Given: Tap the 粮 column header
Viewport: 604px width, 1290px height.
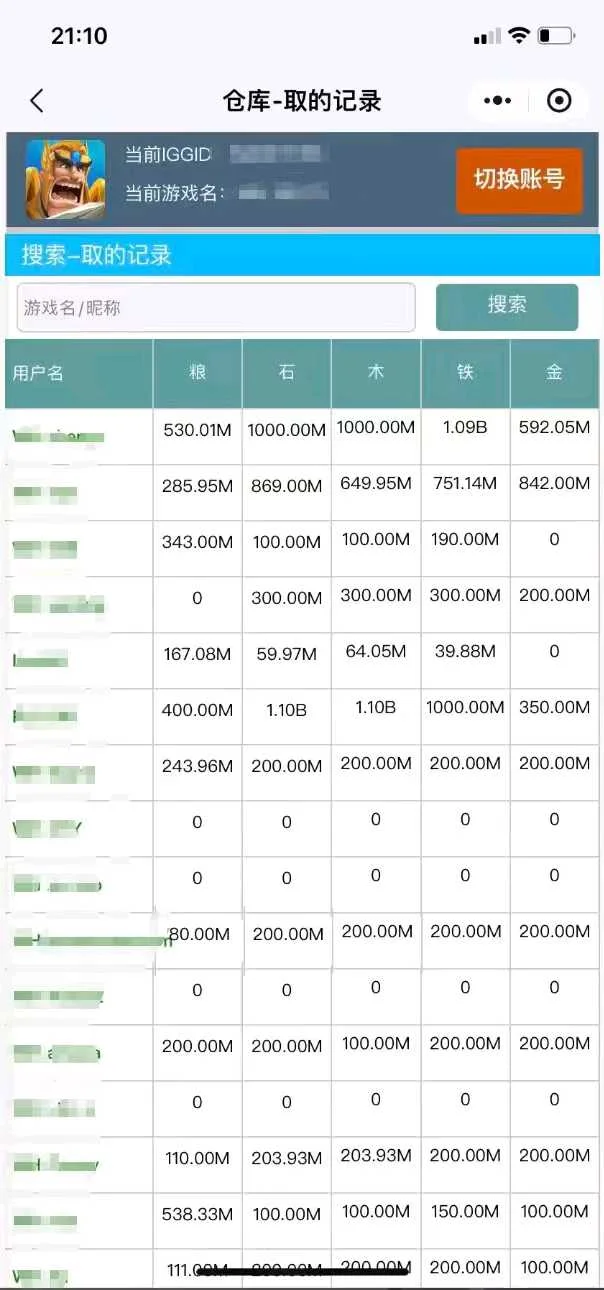Looking at the screenshot, I should tap(197, 373).
